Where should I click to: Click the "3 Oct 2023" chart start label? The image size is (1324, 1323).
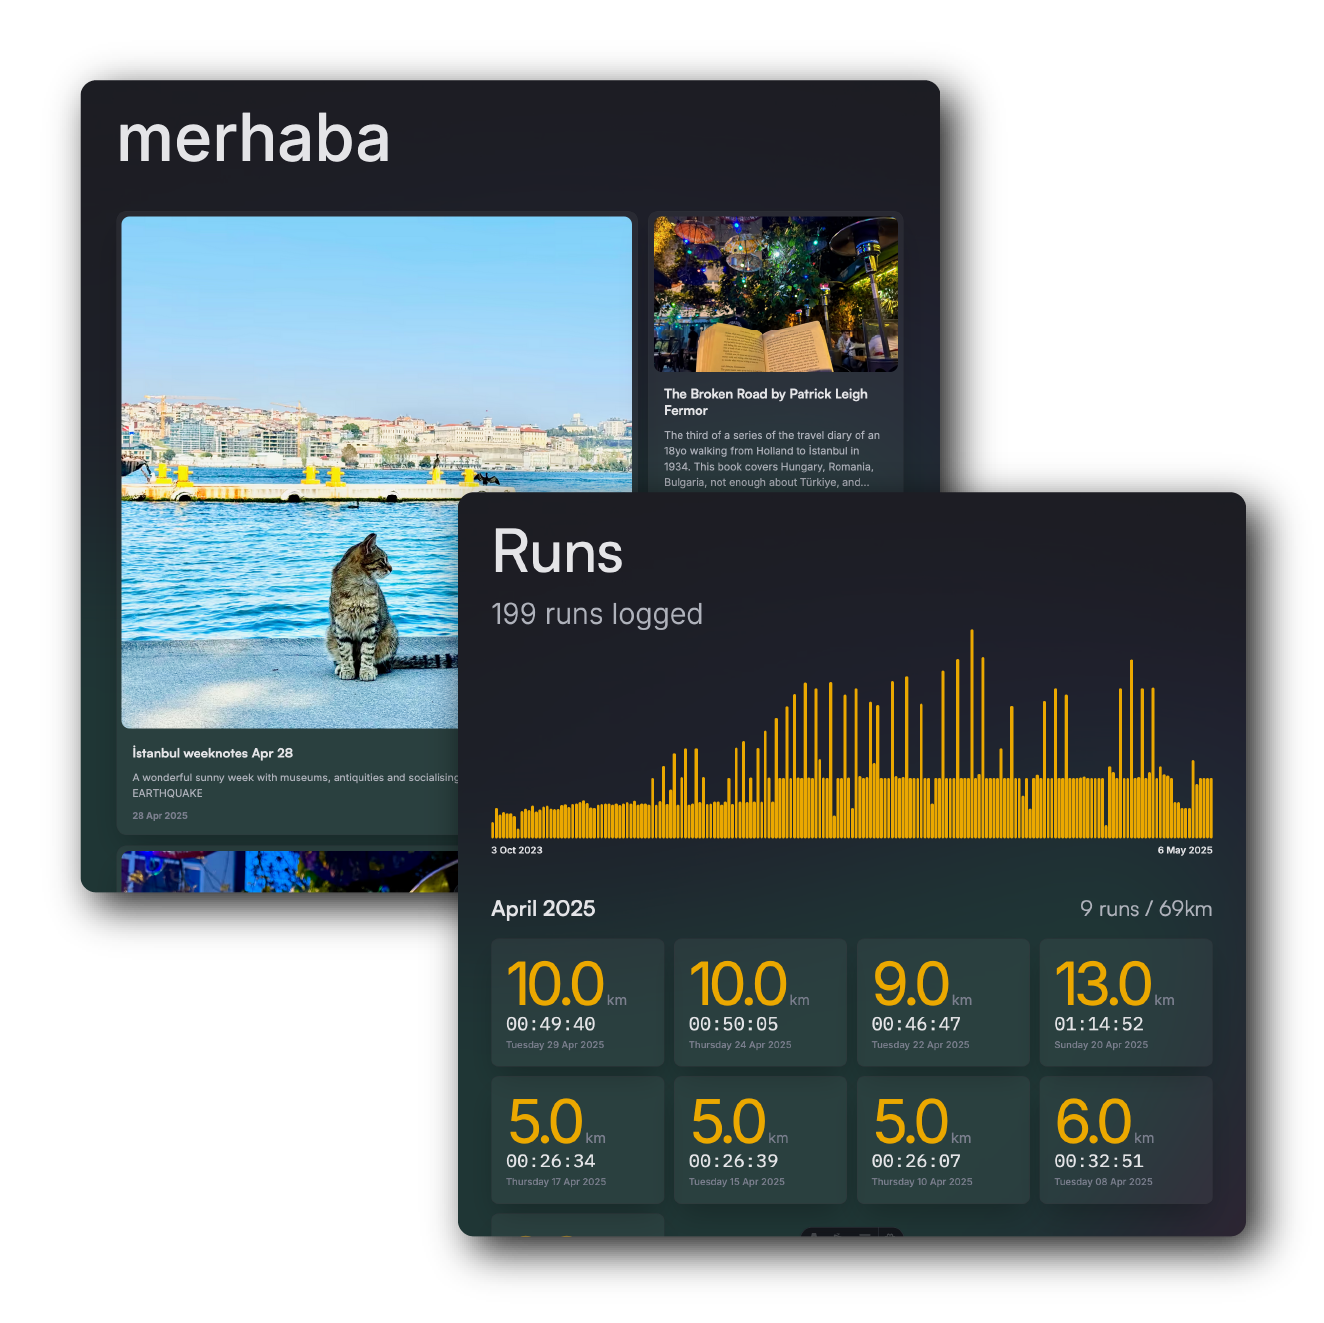517,850
